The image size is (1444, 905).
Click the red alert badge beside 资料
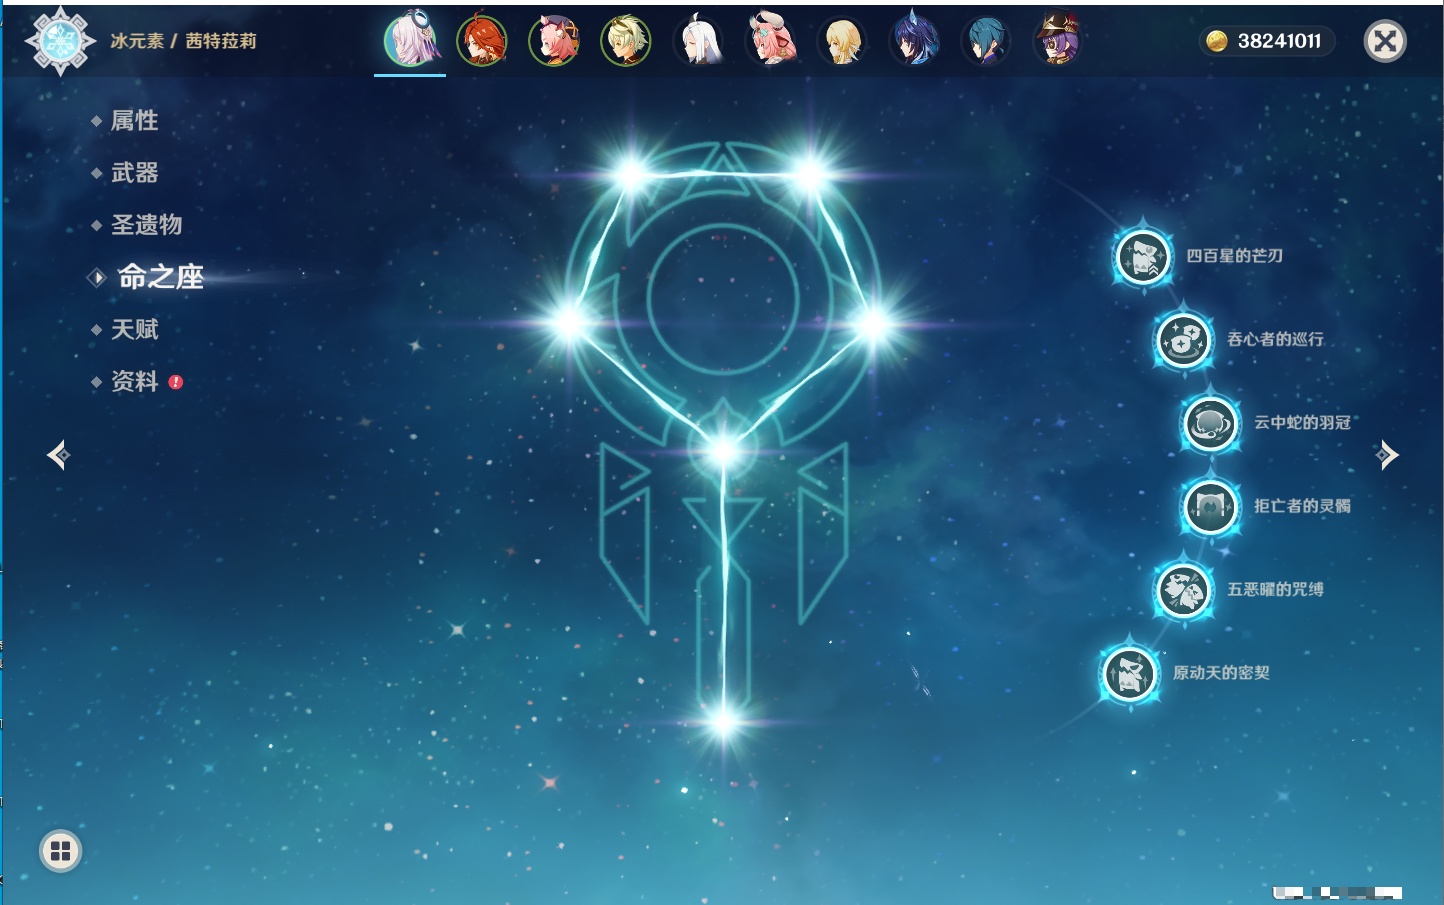[176, 382]
